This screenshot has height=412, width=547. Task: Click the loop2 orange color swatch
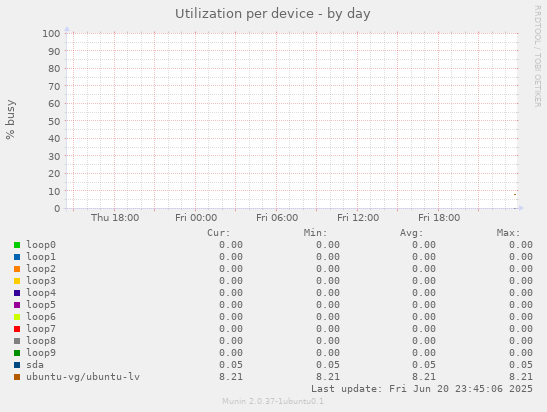click(x=17, y=269)
